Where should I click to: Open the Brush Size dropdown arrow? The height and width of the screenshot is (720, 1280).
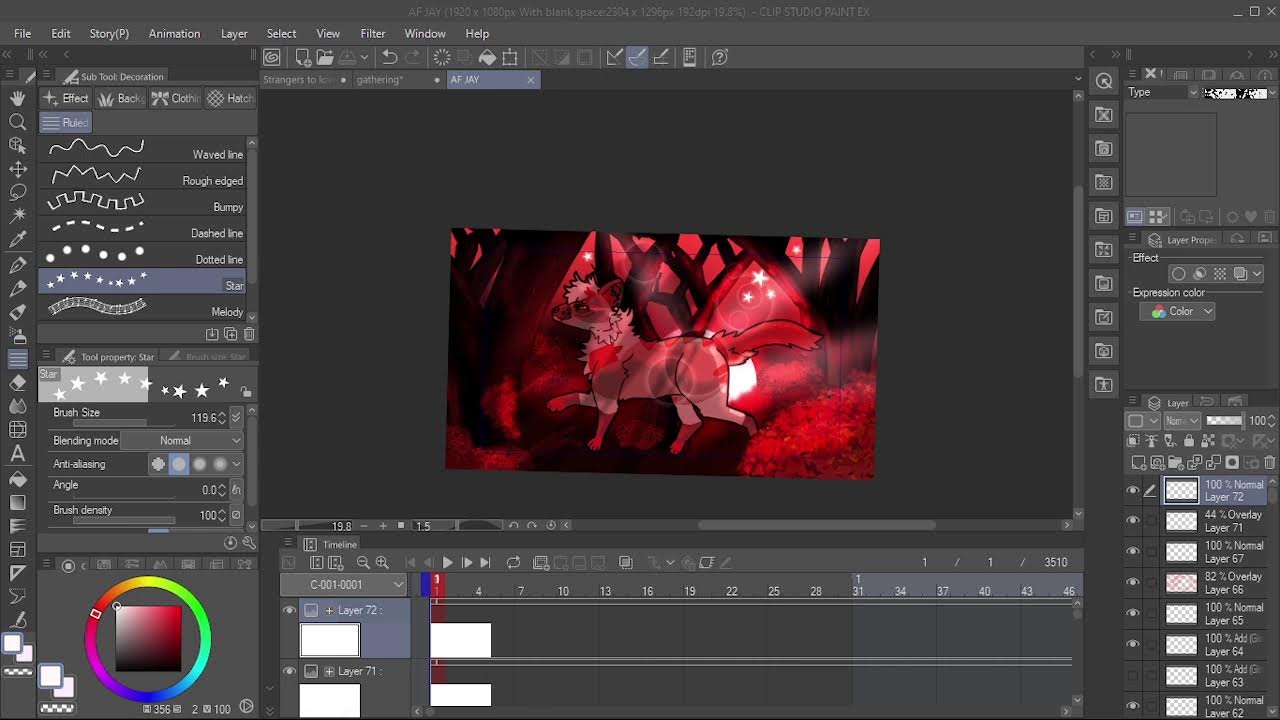pos(236,417)
